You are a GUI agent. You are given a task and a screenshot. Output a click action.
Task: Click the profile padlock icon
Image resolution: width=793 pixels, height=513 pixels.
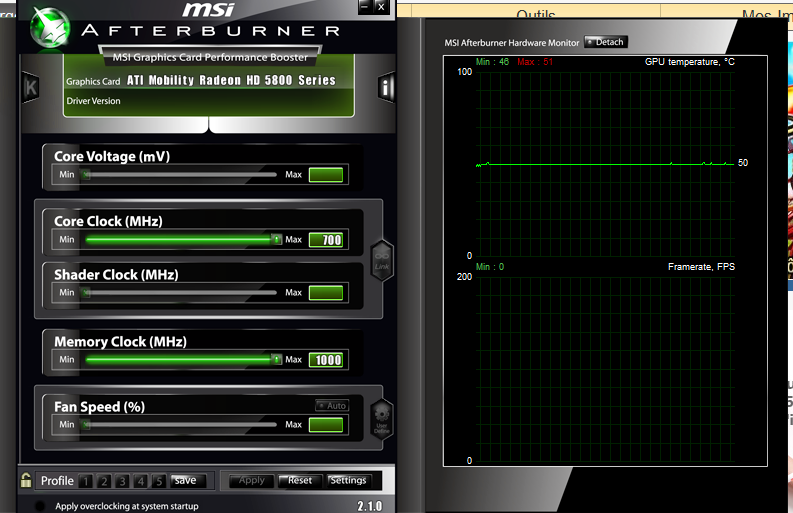(x=26, y=481)
